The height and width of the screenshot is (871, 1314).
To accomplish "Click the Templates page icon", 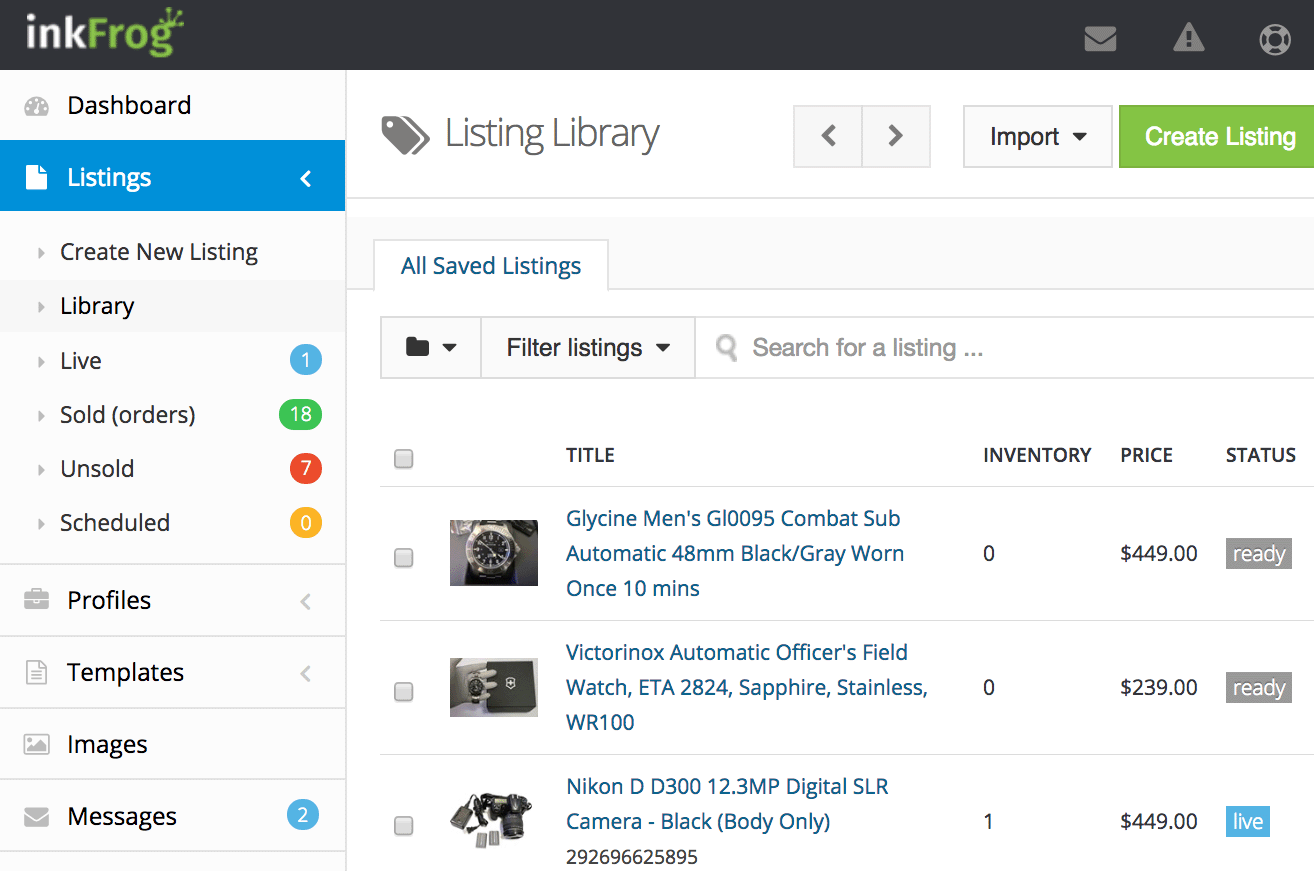I will point(36,672).
